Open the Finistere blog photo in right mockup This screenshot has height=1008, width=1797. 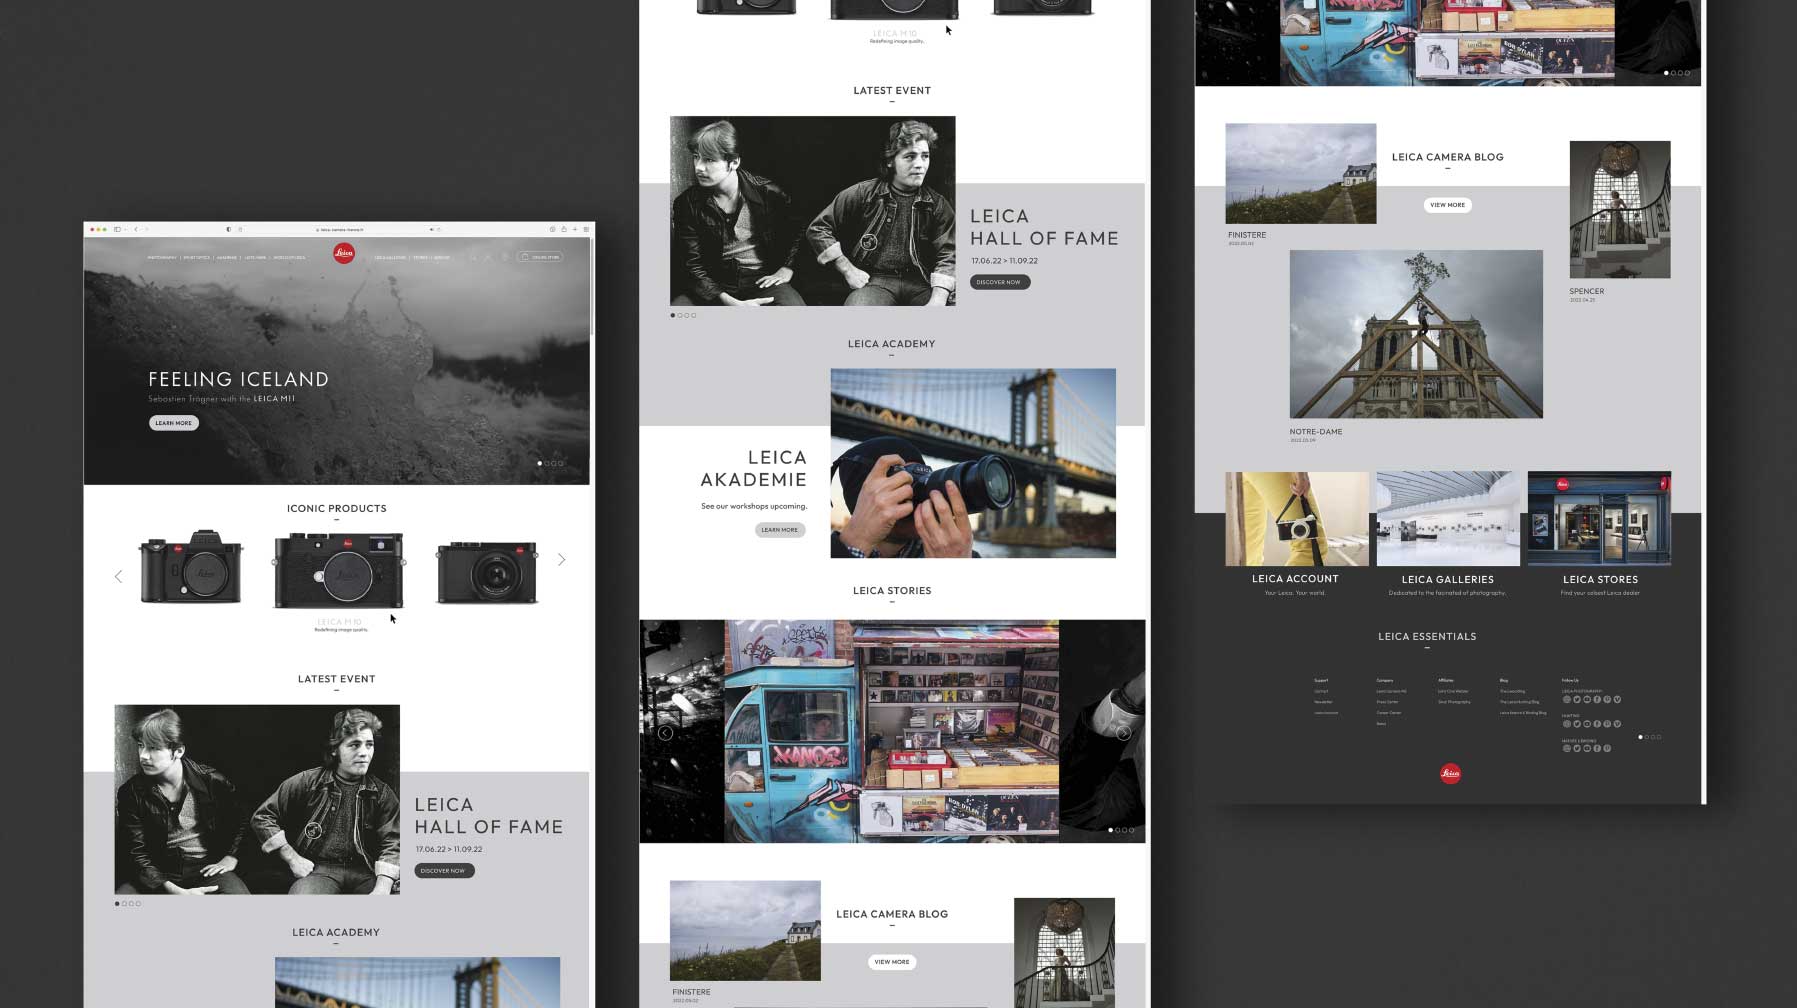coord(1300,174)
